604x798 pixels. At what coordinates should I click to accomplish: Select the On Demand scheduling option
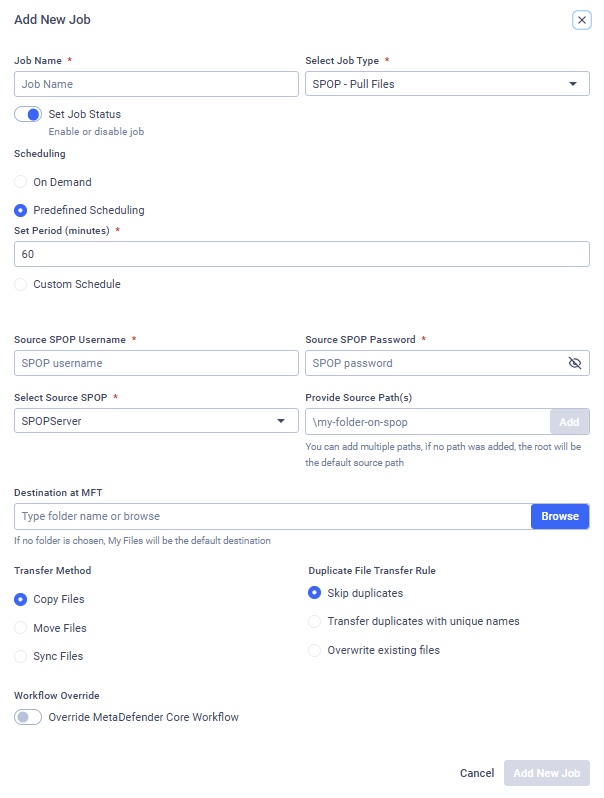pos(21,182)
